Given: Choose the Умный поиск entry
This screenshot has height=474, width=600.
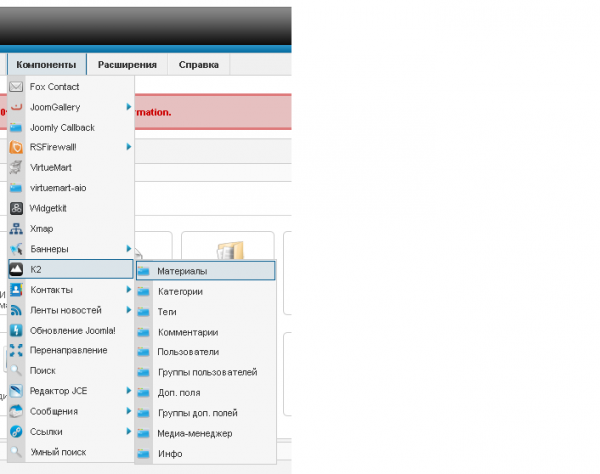Looking at the screenshot, I should tap(71, 452).
